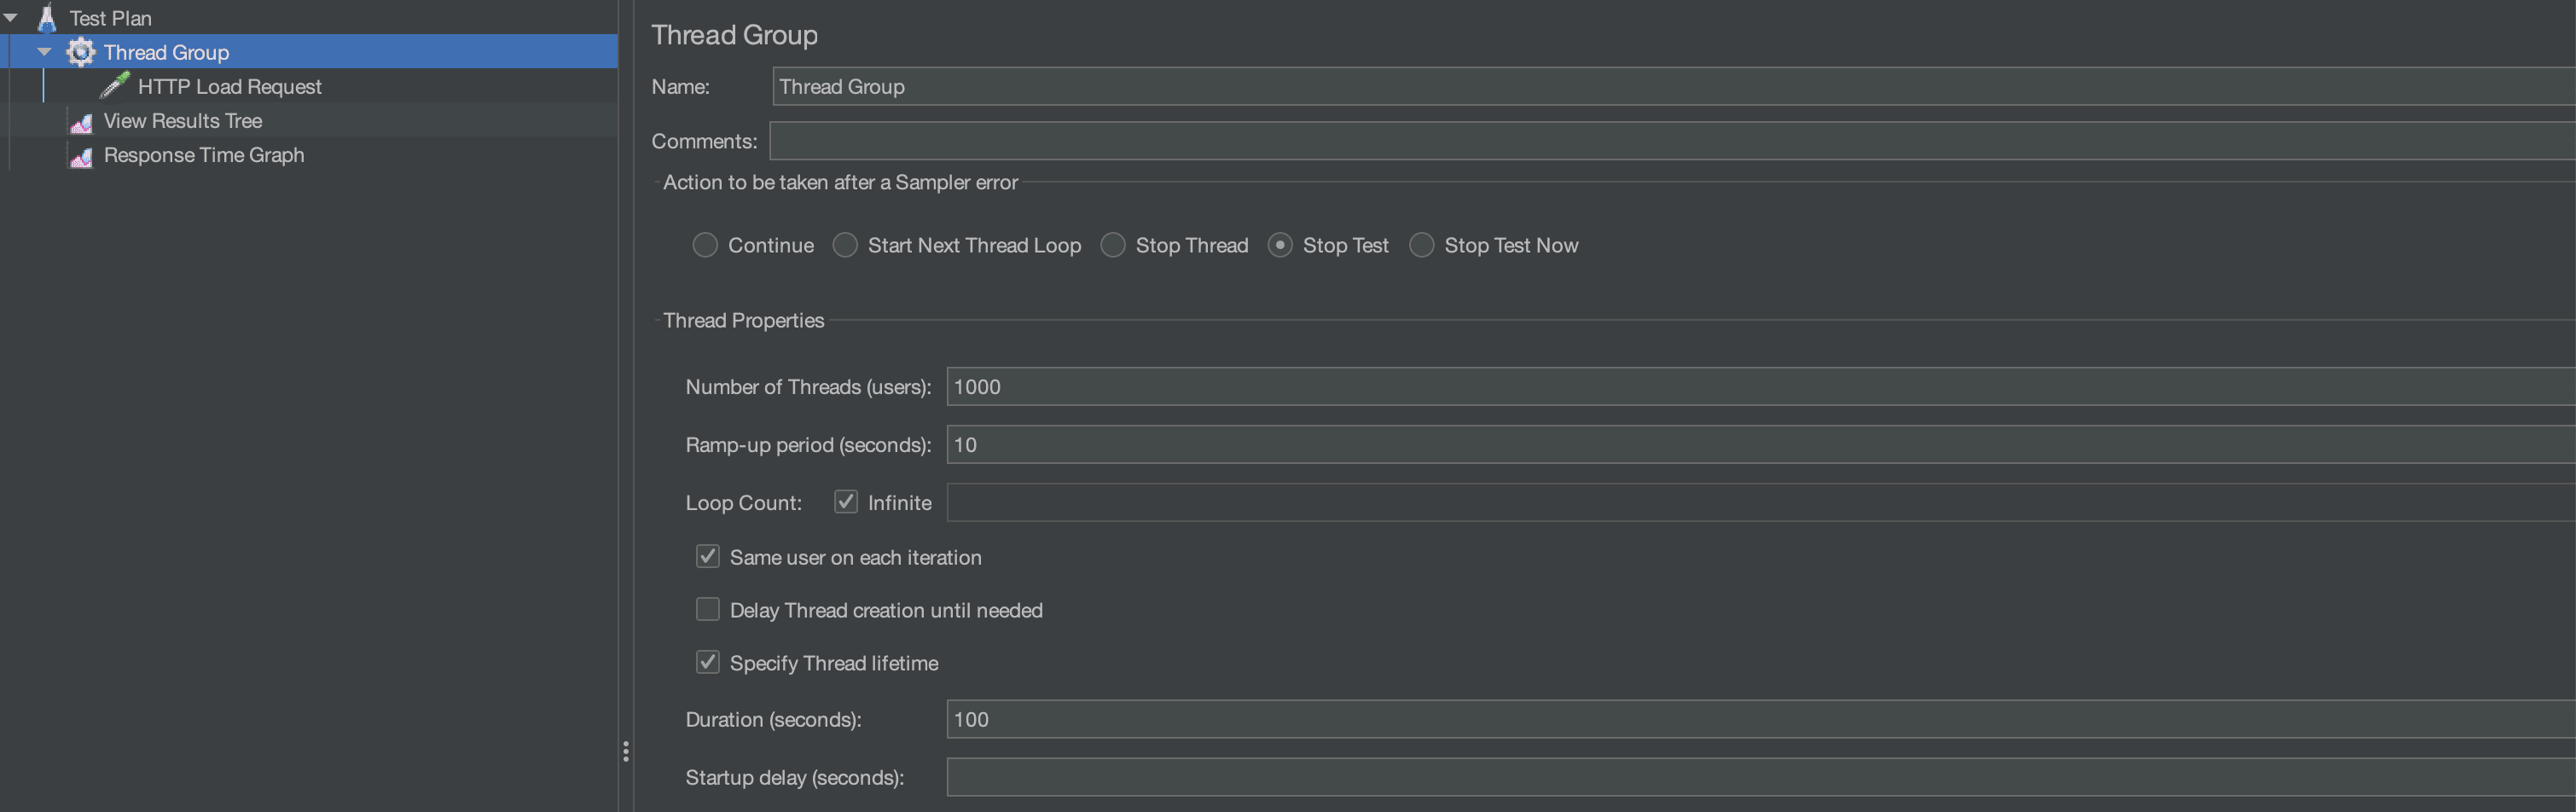This screenshot has width=2576, height=812.
Task: Enable Delay Thread creation until needed
Action: [x=708, y=610]
